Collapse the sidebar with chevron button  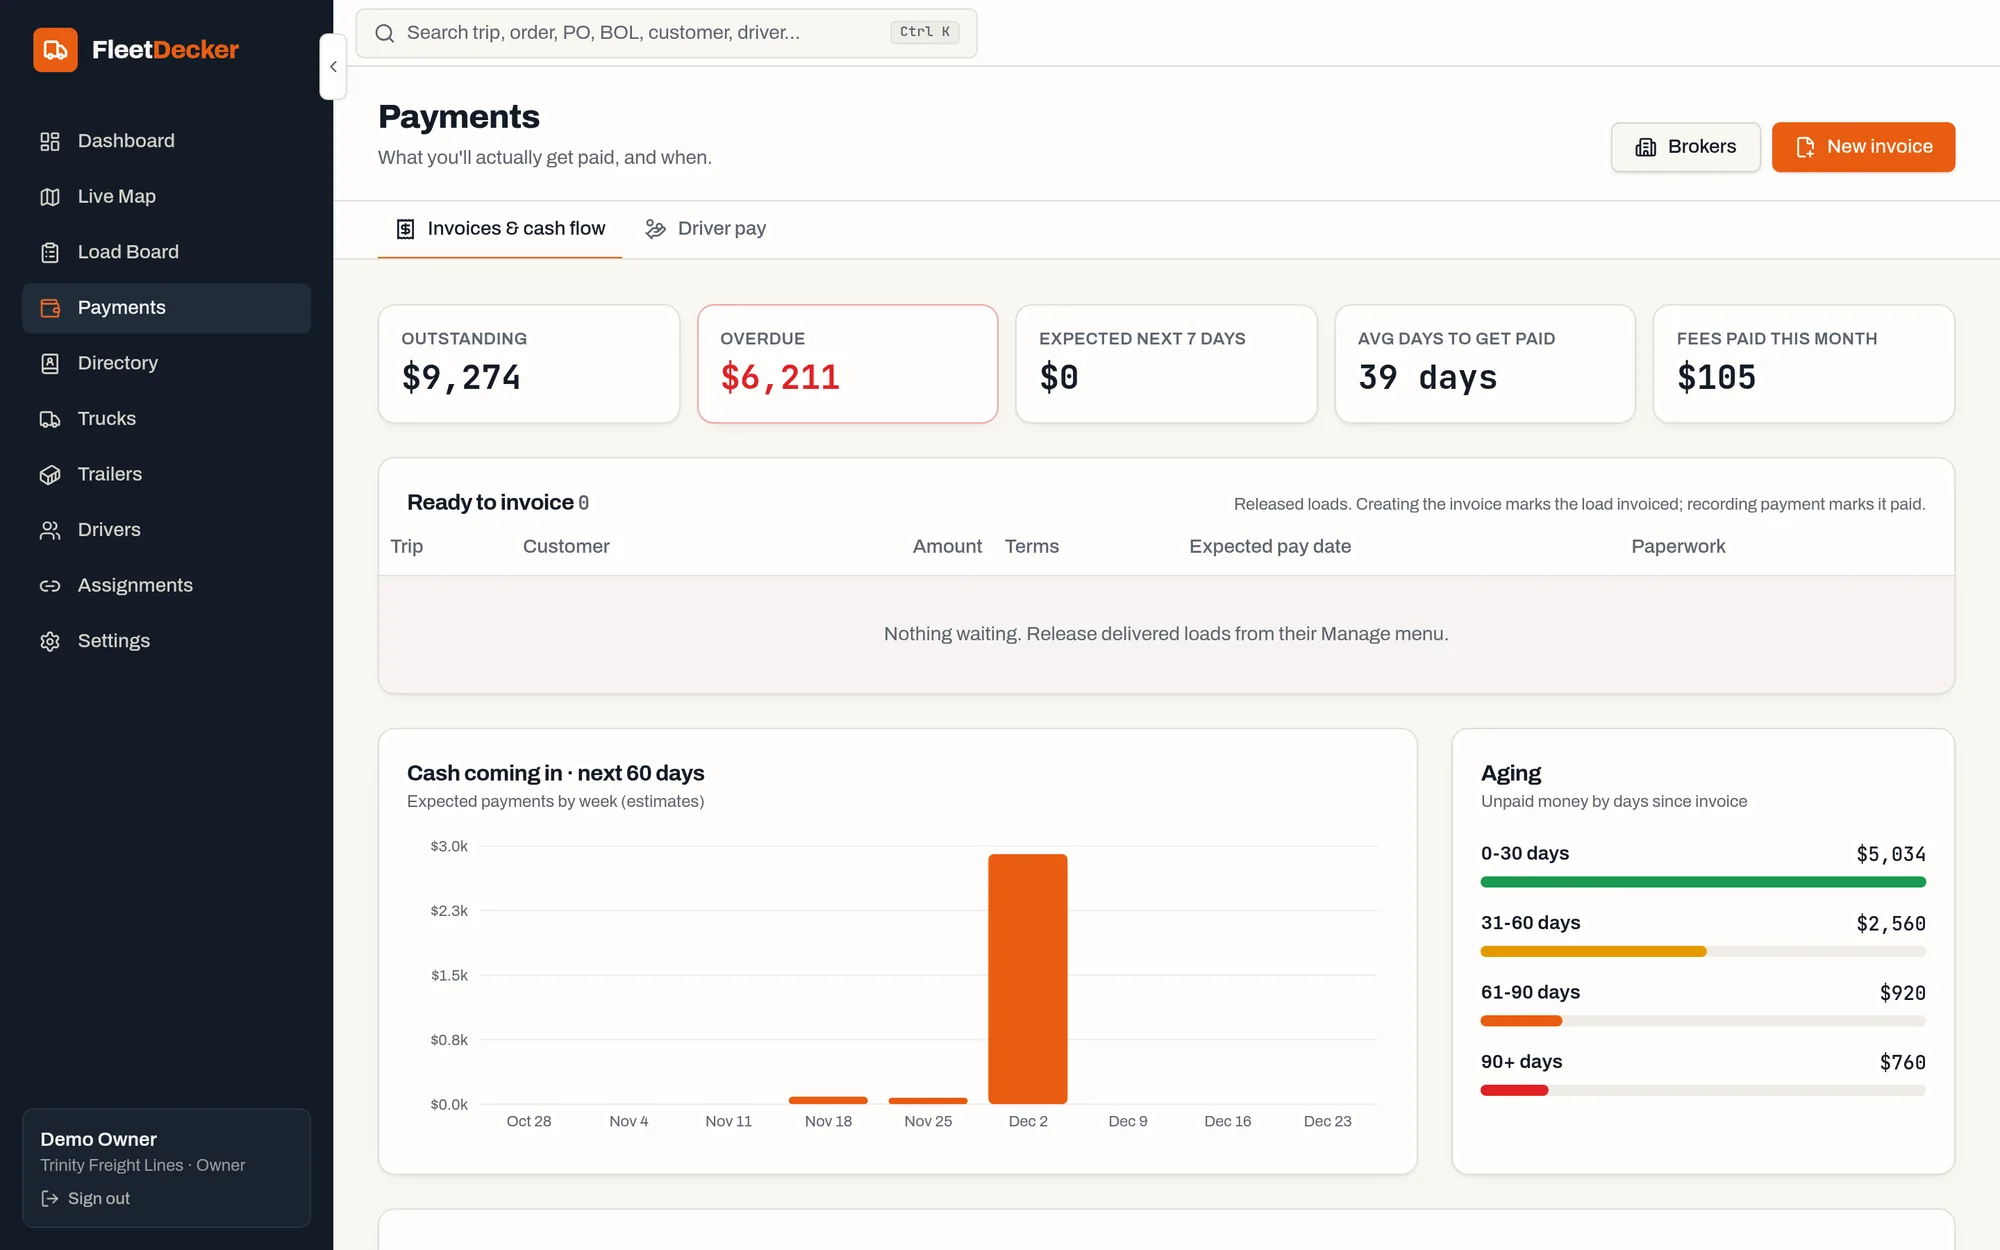click(333, 67)
